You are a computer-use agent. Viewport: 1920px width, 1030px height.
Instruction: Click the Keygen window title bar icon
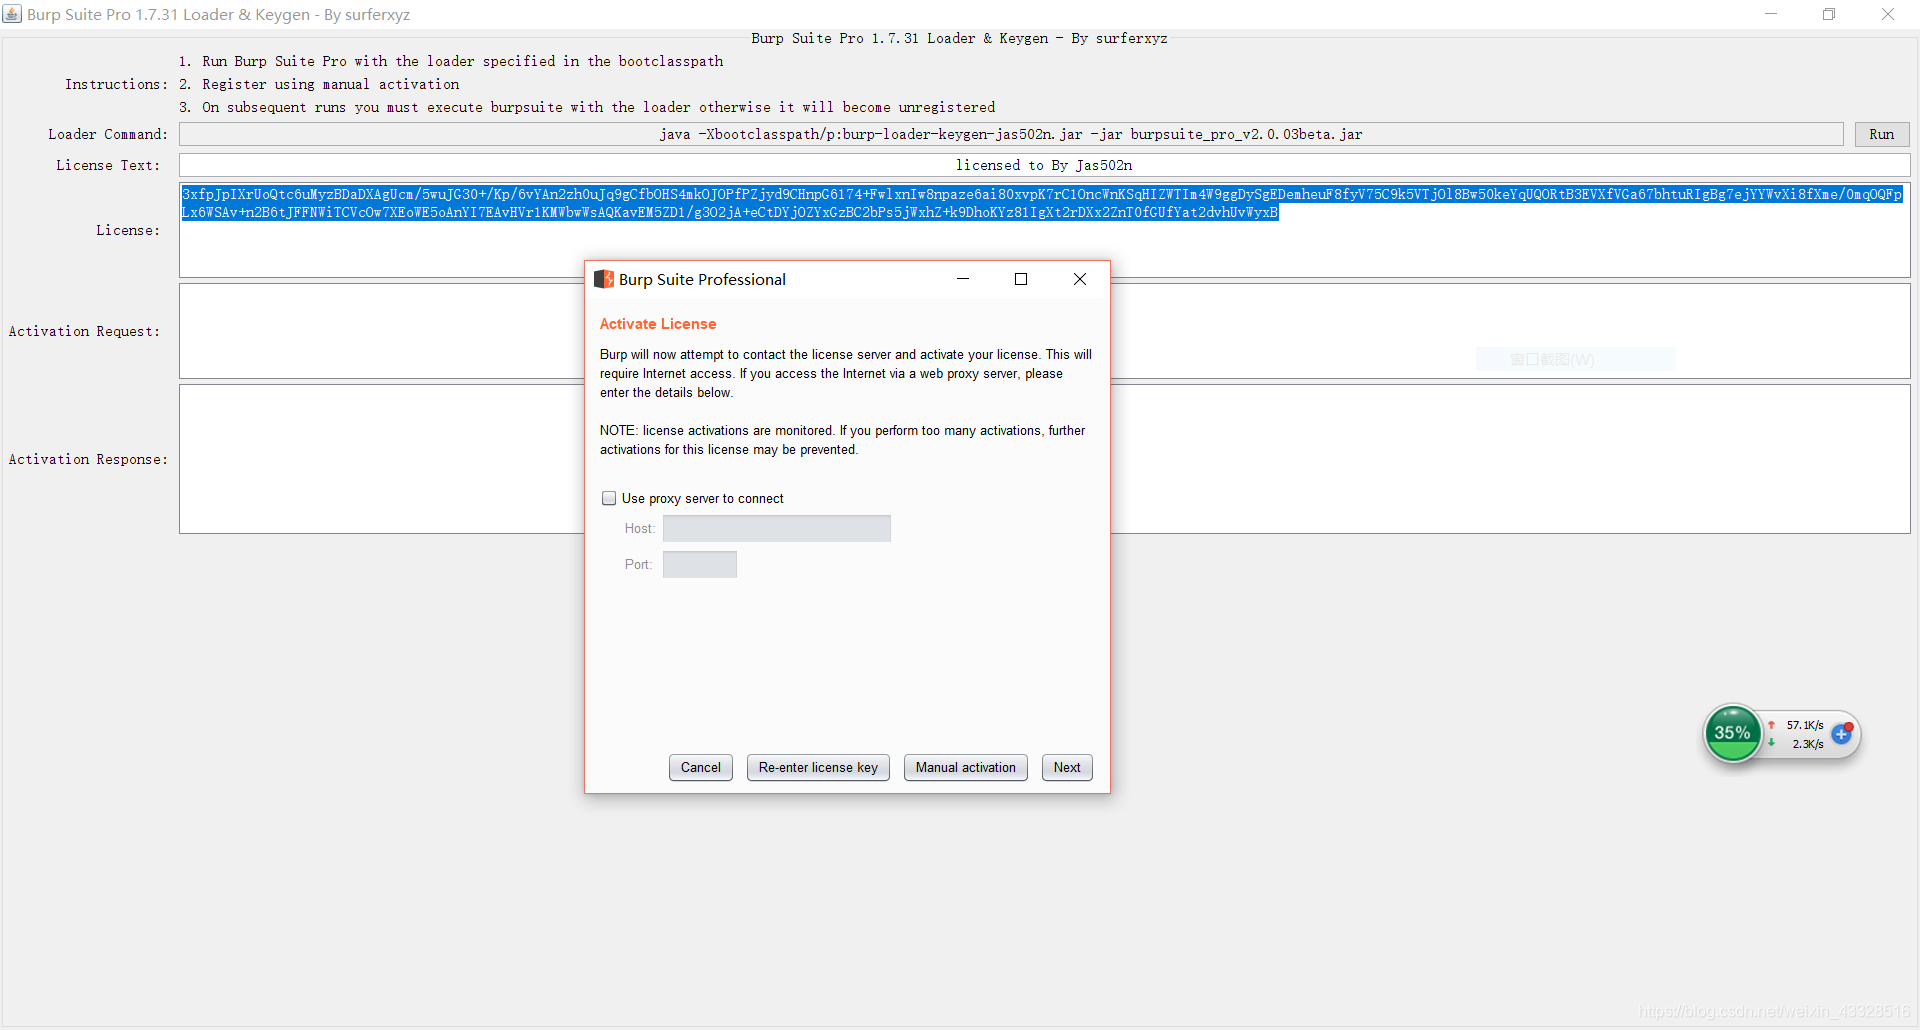(x=12, y=14)
